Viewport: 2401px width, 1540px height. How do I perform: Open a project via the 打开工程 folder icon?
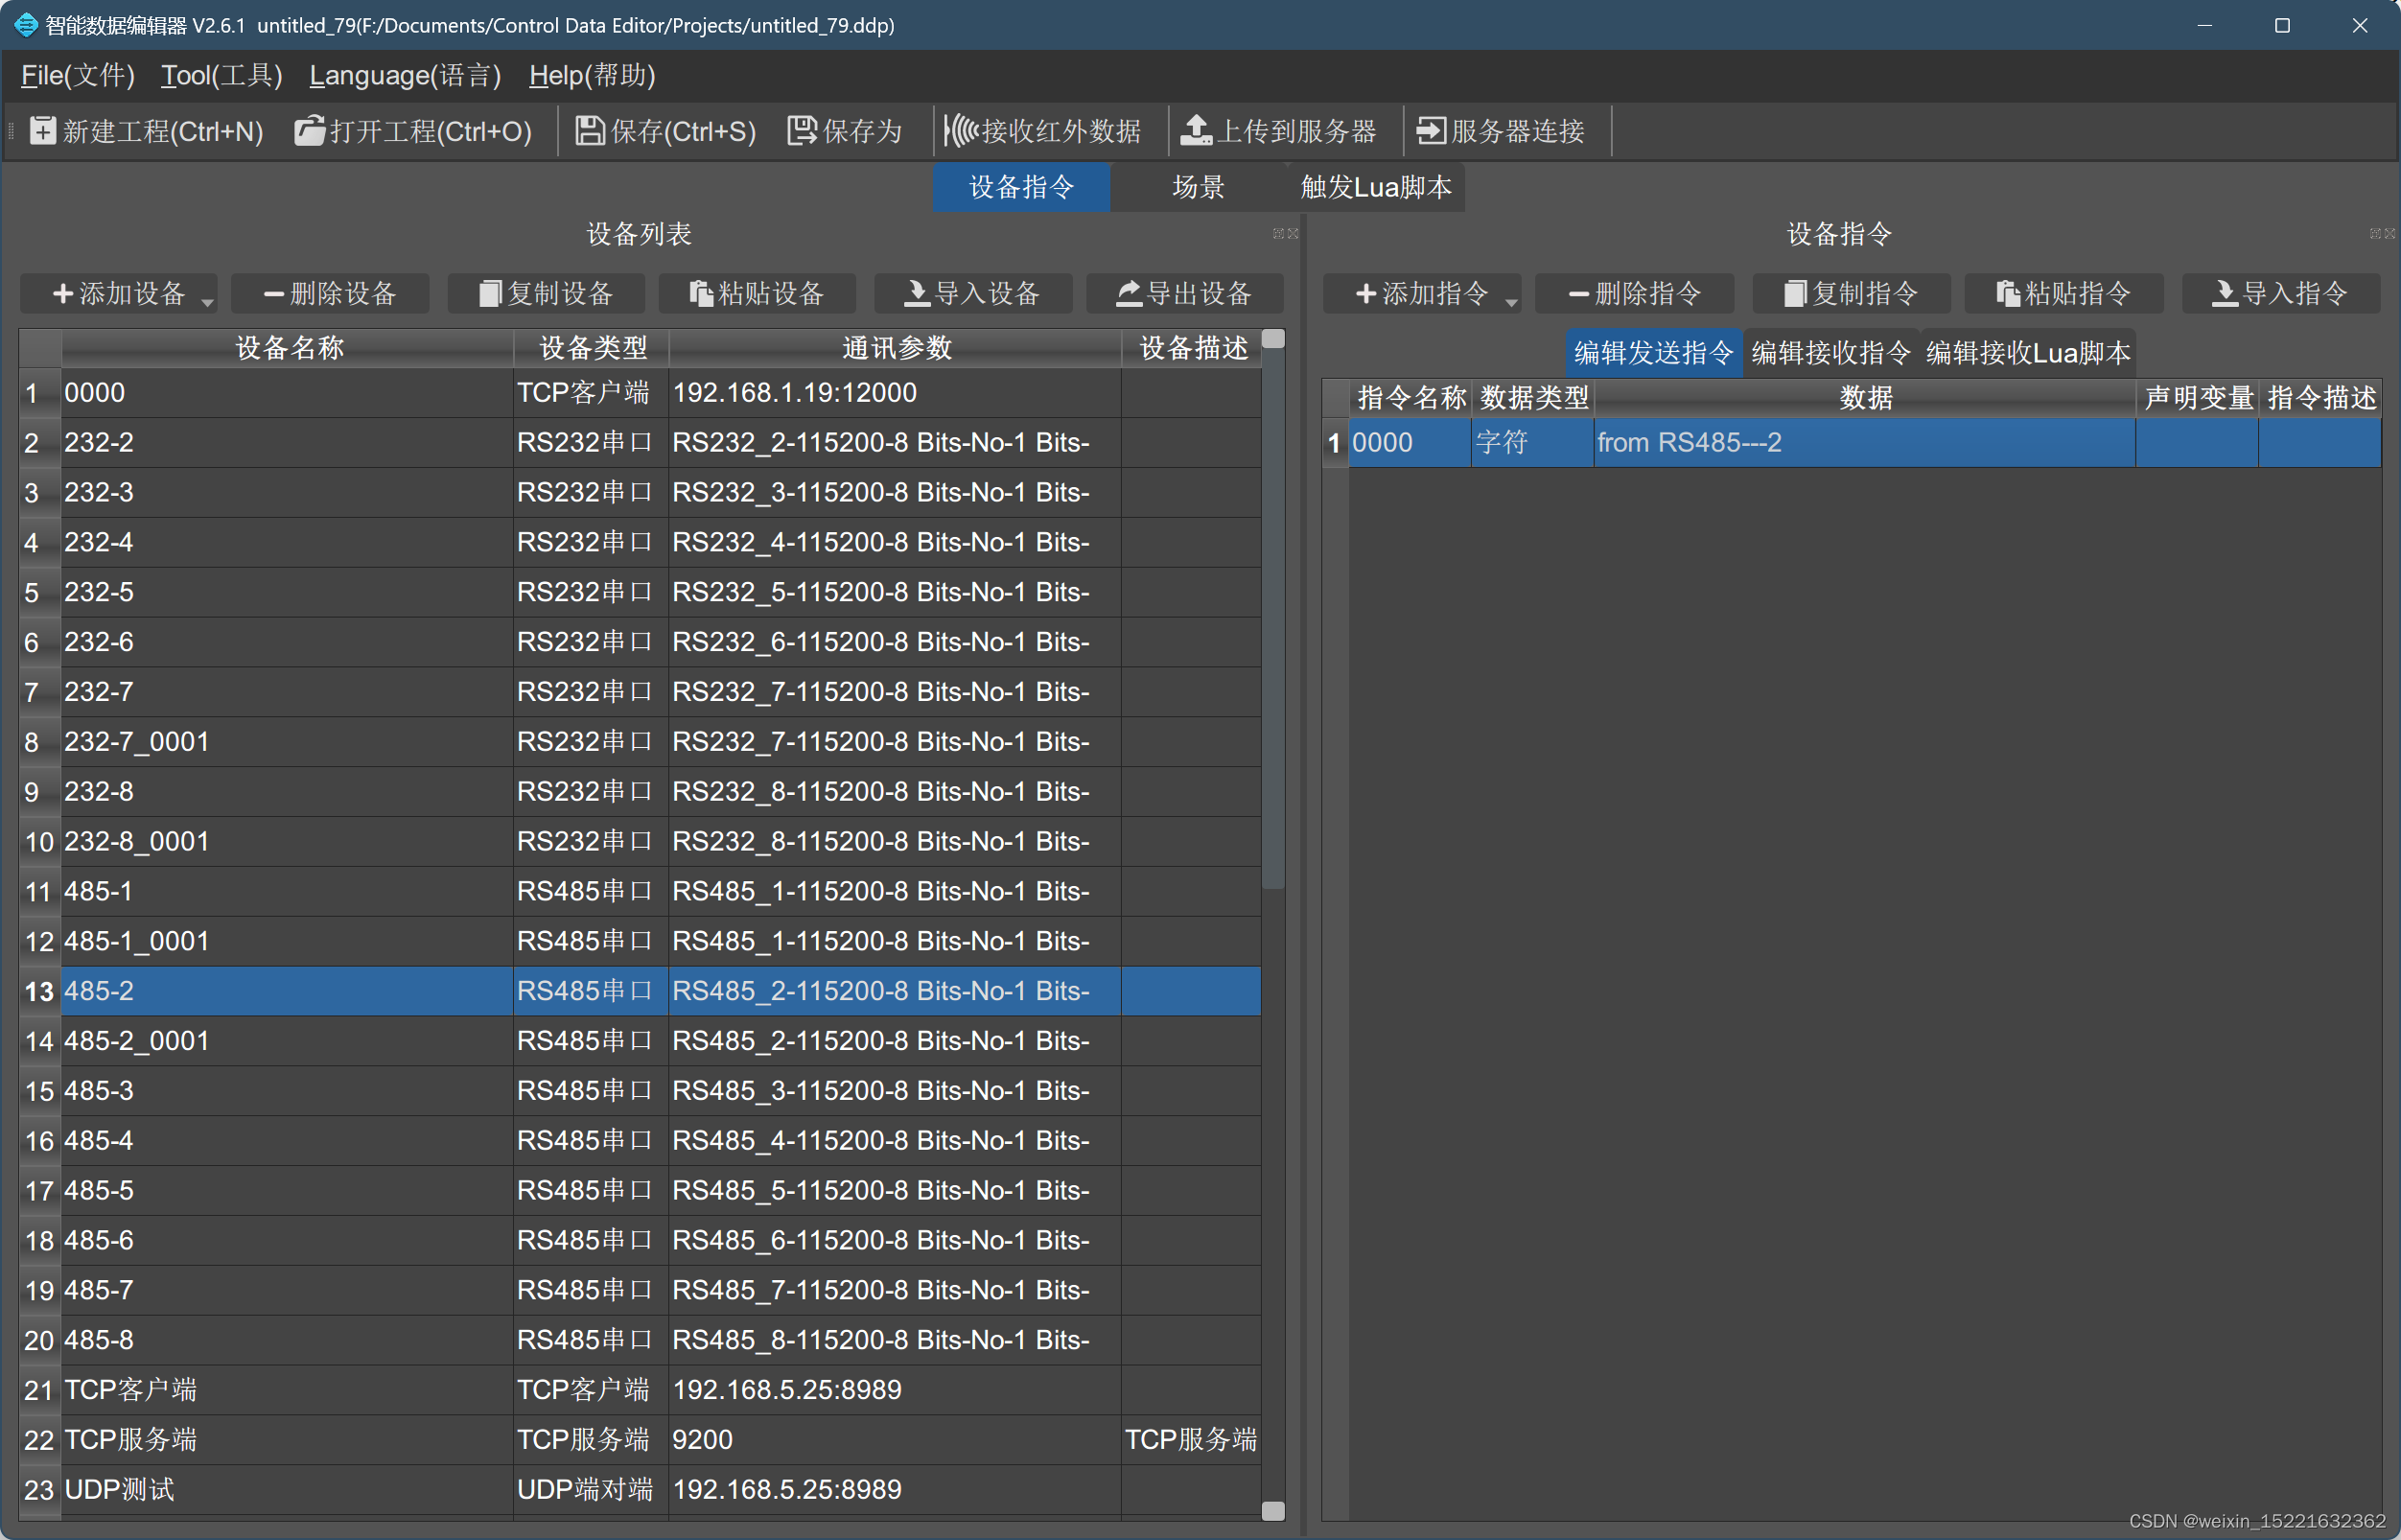[309, 131]
